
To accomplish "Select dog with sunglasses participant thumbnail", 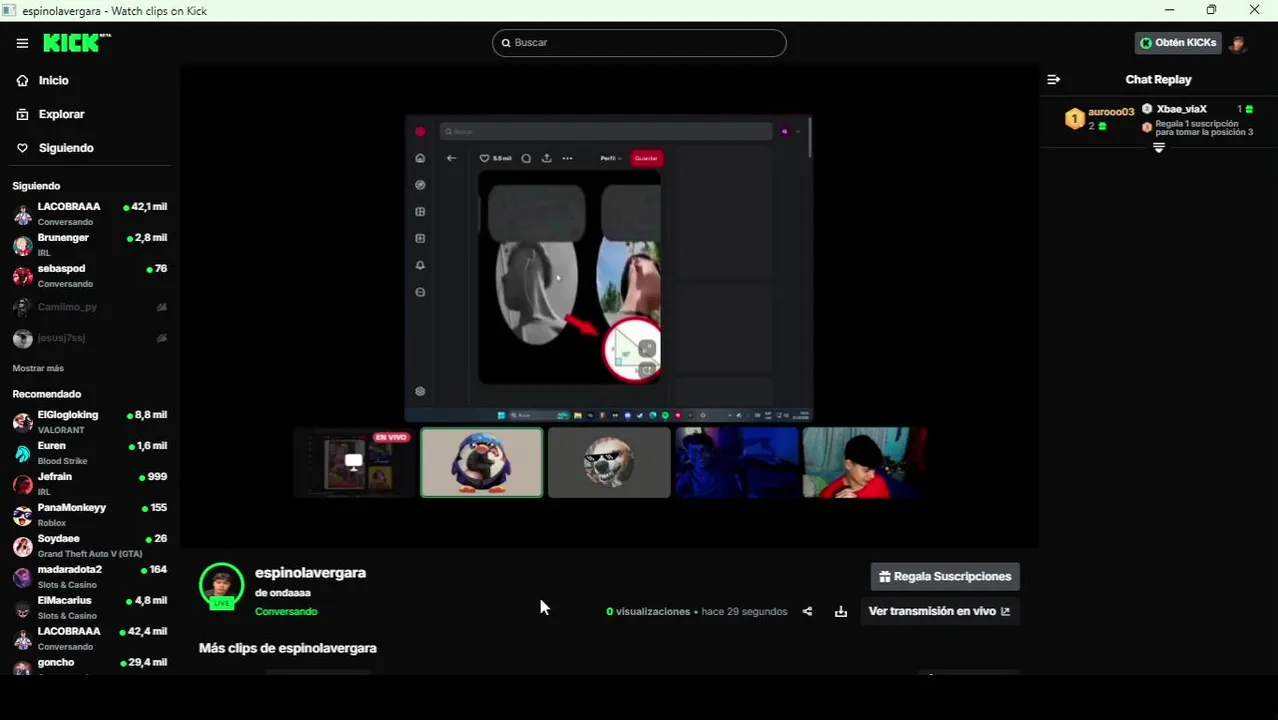I will [609, 462].
